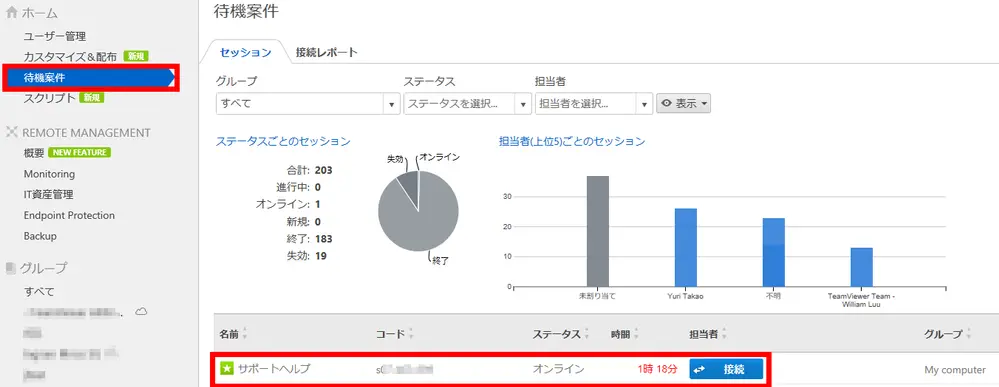The height and width of the screenshot is (387, 999).
Task: Click the My computer group cell
Action: 955,370
